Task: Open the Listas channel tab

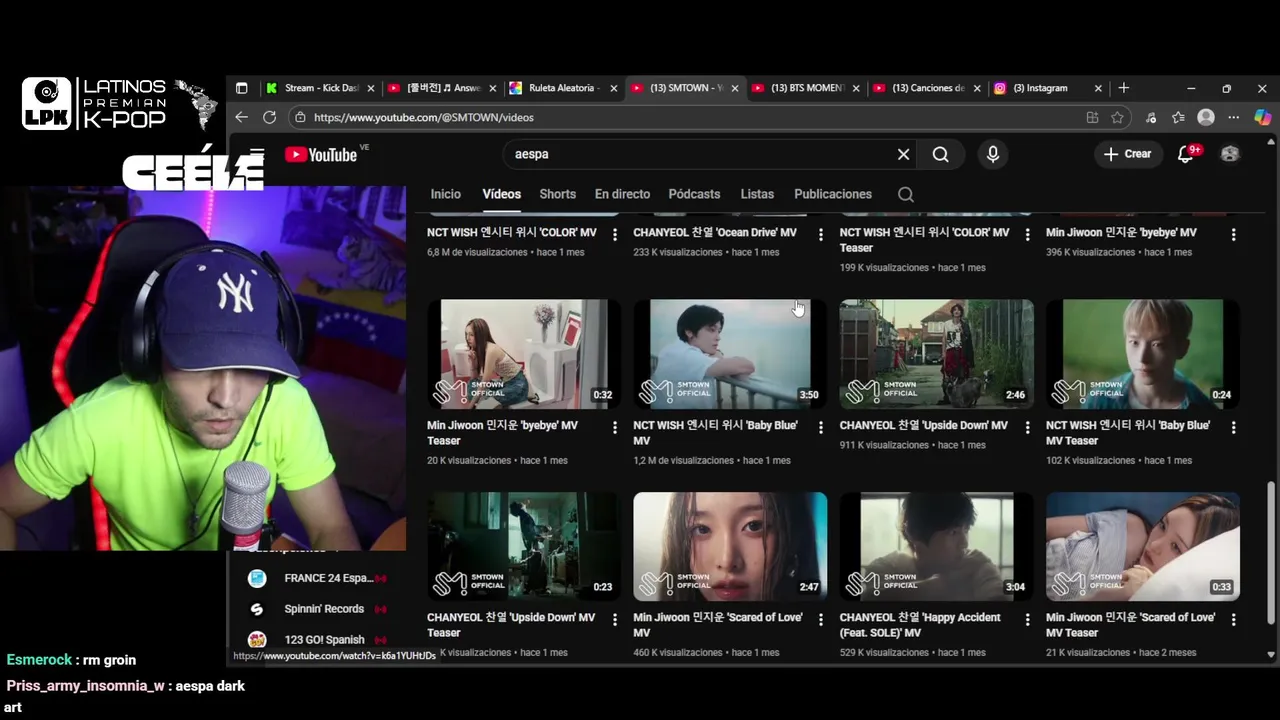Action: click(x=757, y=194)
